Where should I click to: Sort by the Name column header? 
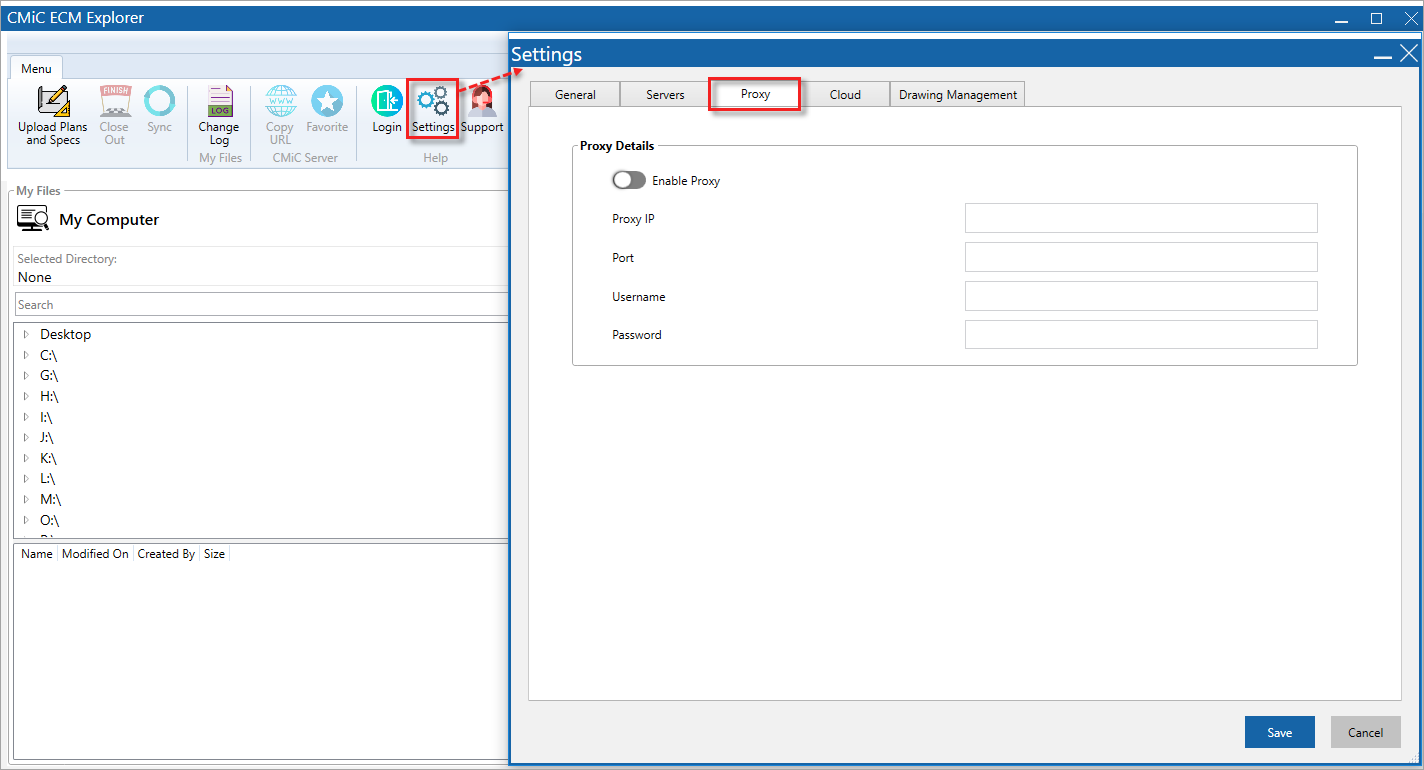pos(37,553)
